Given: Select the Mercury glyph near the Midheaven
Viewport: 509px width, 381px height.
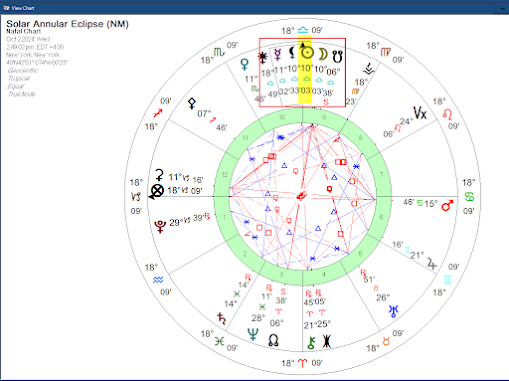Looking at the screenshot, I should point(277,54).
